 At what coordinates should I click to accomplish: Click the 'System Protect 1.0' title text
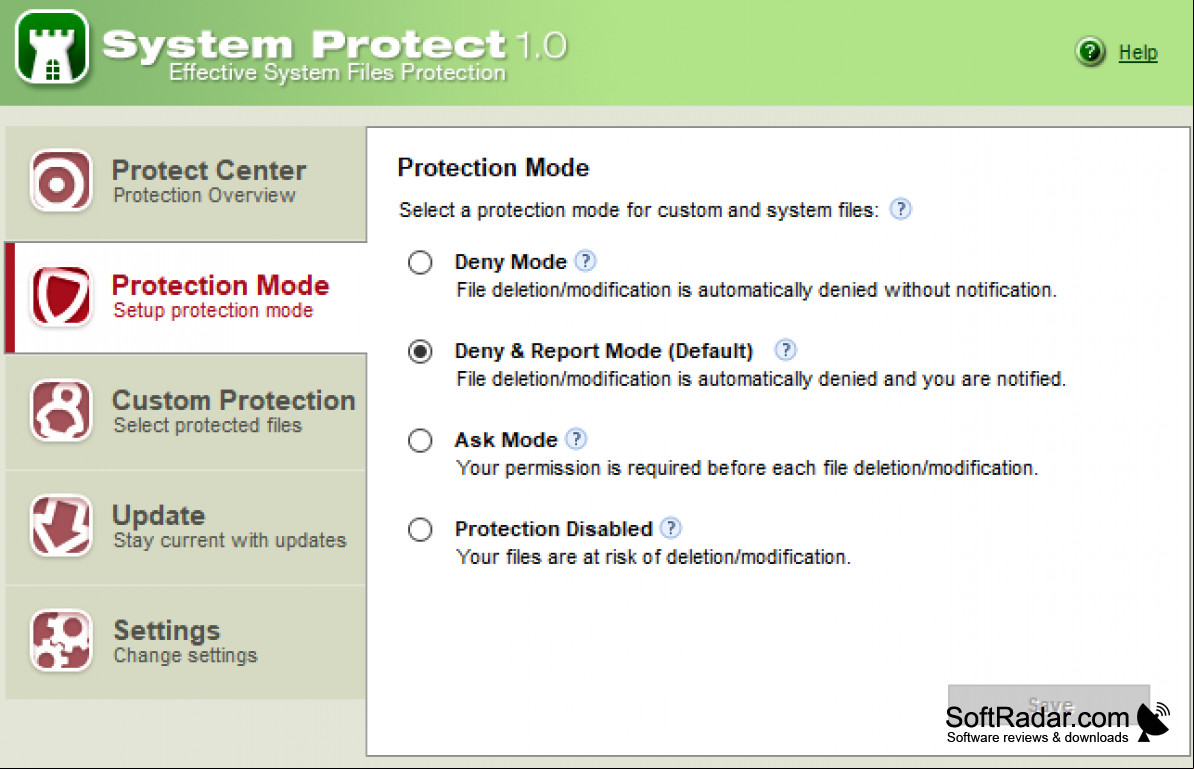coord(335,44)
